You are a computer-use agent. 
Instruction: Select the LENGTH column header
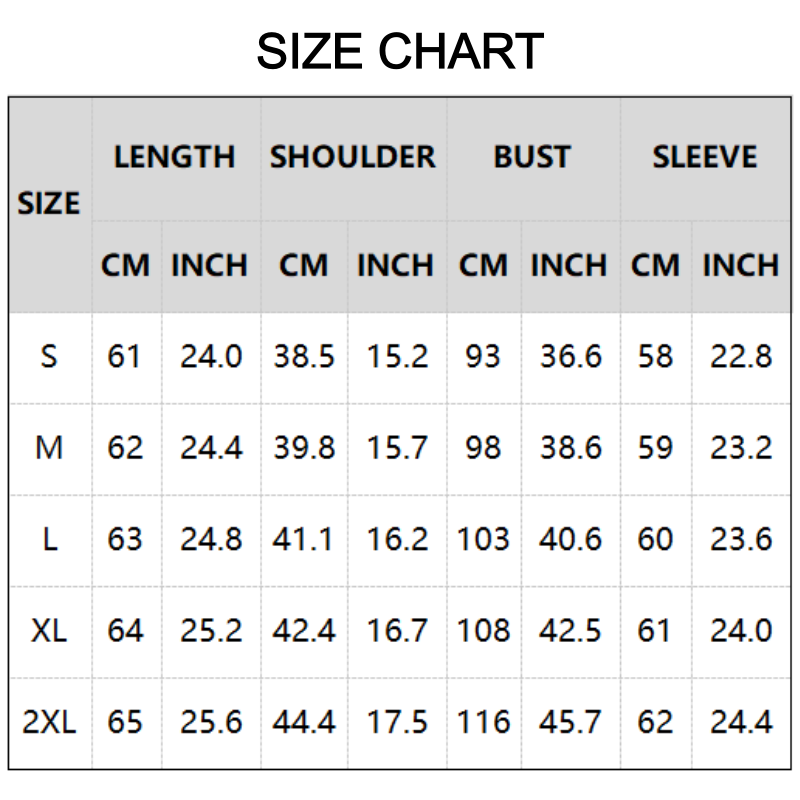tap(175, 157)
